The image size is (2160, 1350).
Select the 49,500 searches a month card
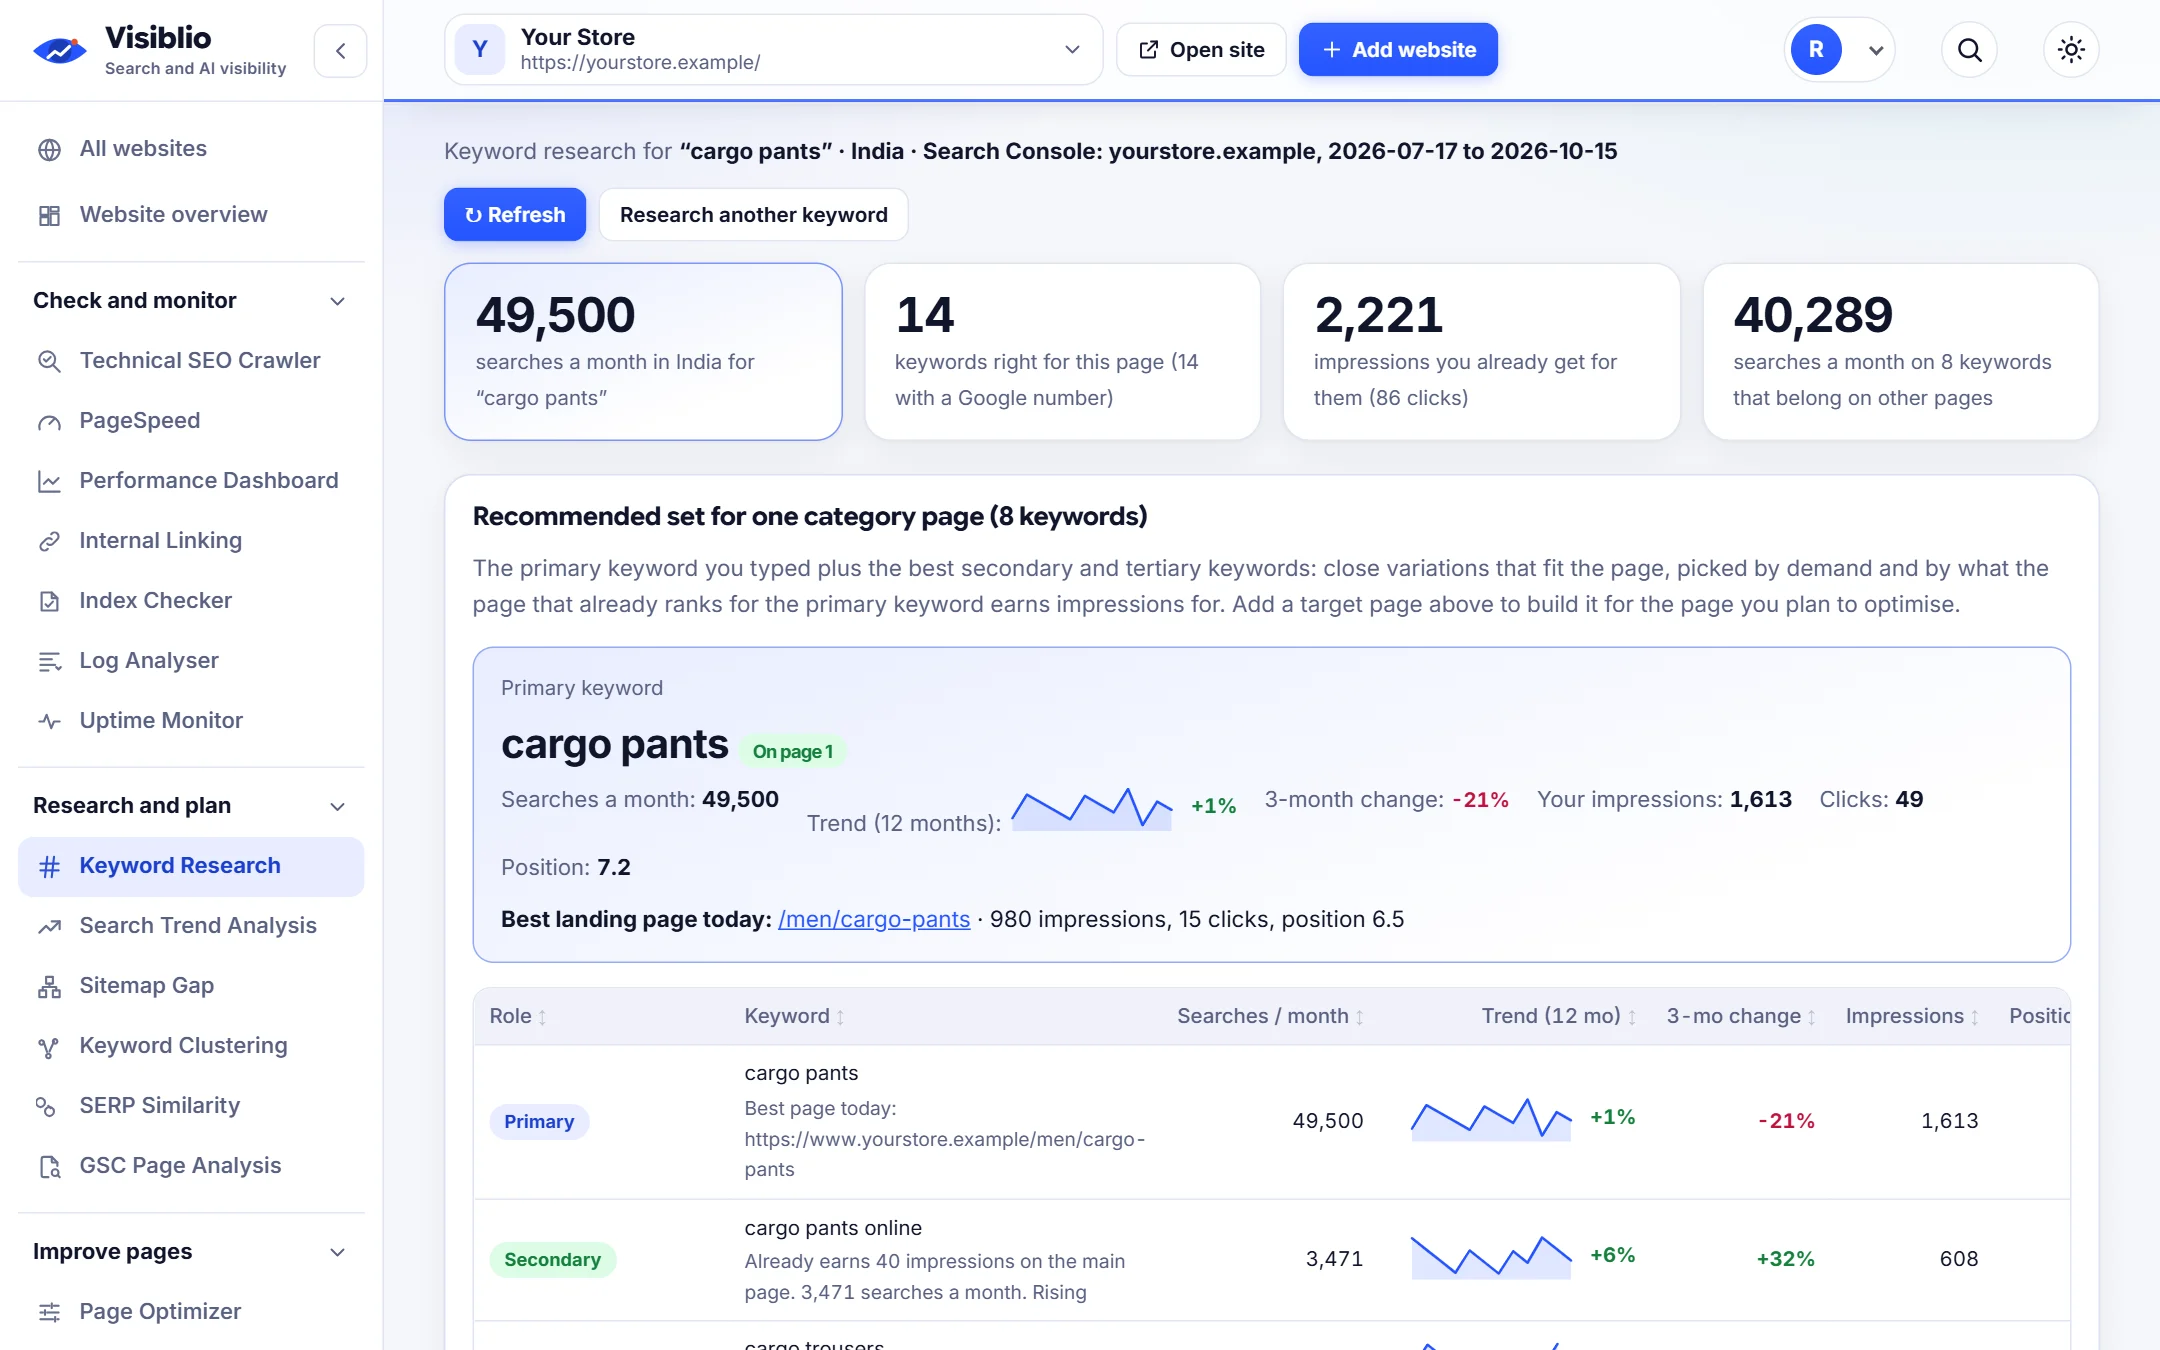click(643, 351)
